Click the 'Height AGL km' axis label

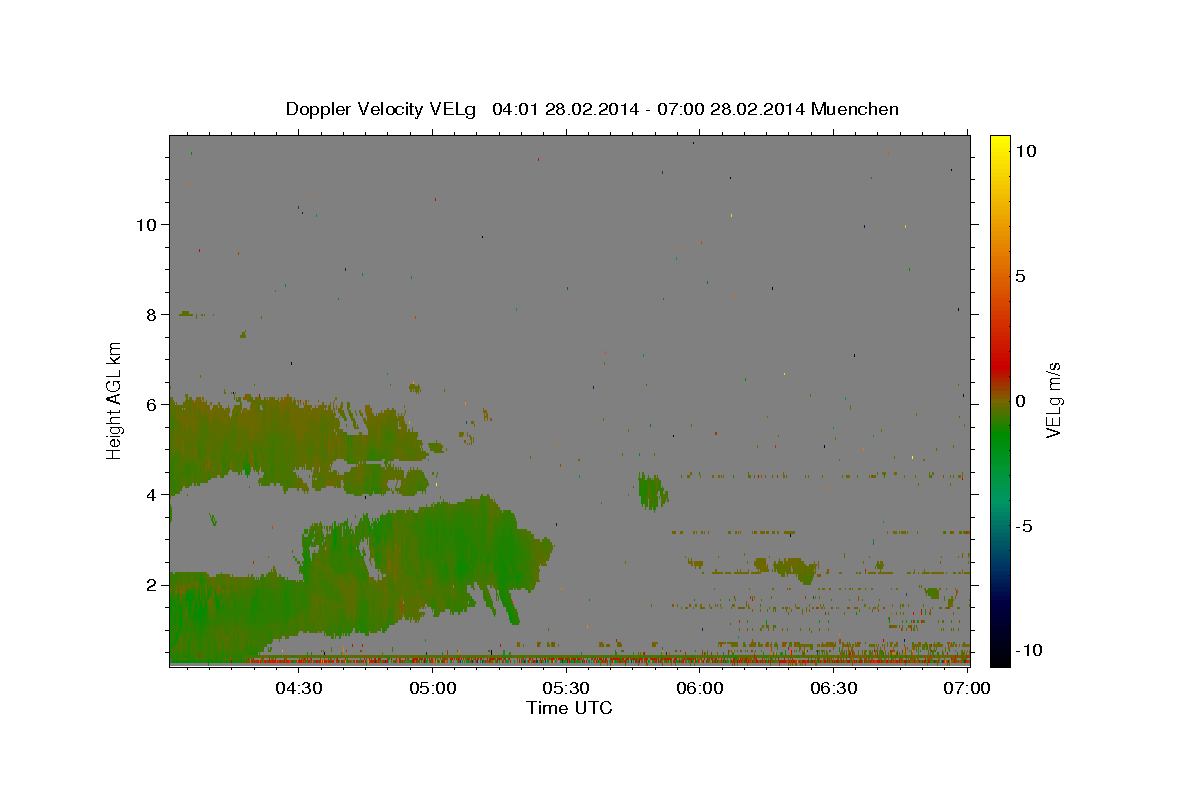(x=115, y=400)
